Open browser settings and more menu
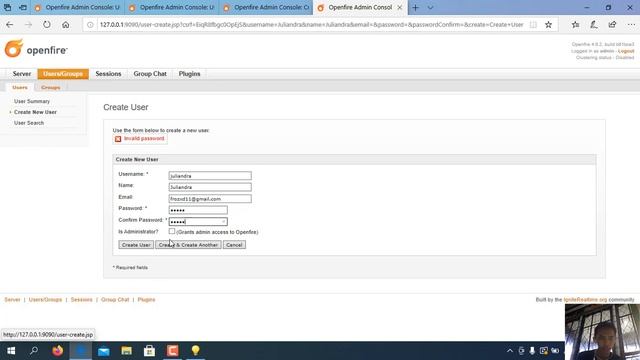The height and width of the screenshot is (360, 640). coord(631,24)
